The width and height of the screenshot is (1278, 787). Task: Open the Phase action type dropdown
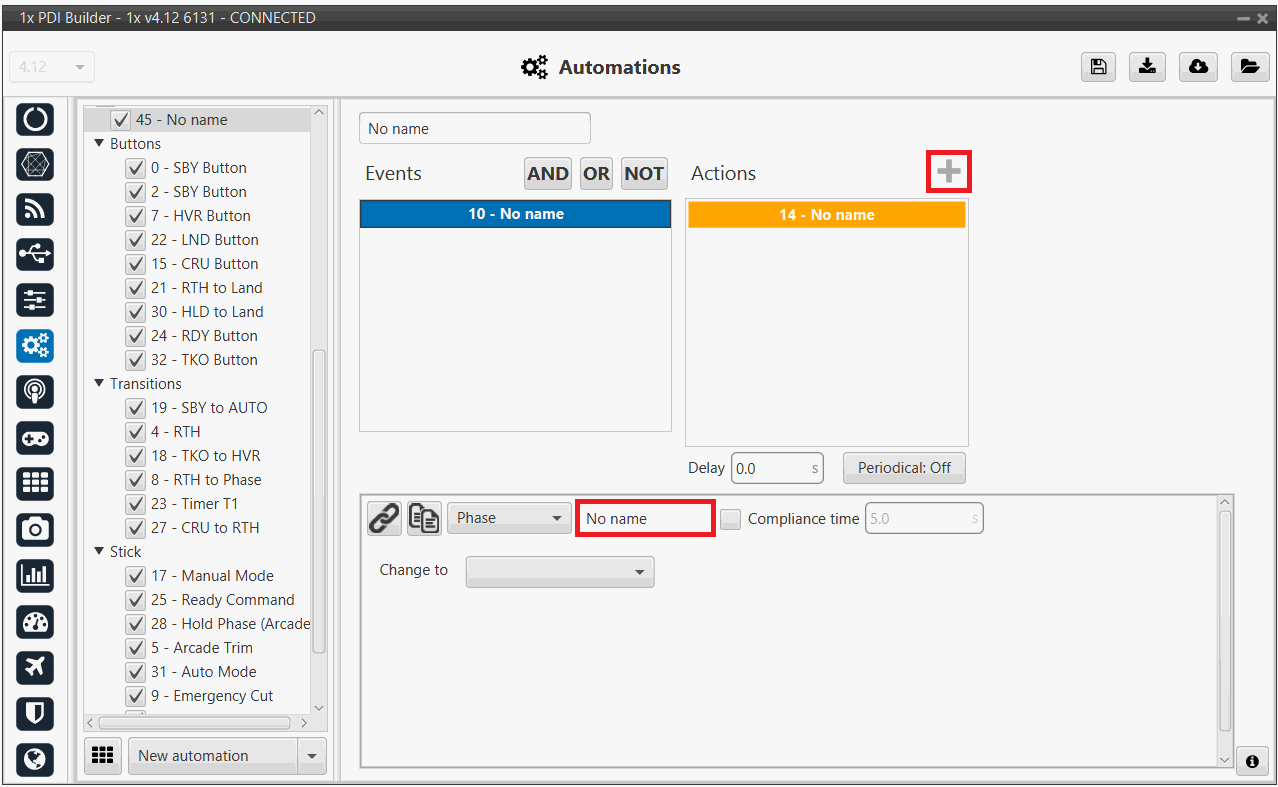tap(509, 518)
